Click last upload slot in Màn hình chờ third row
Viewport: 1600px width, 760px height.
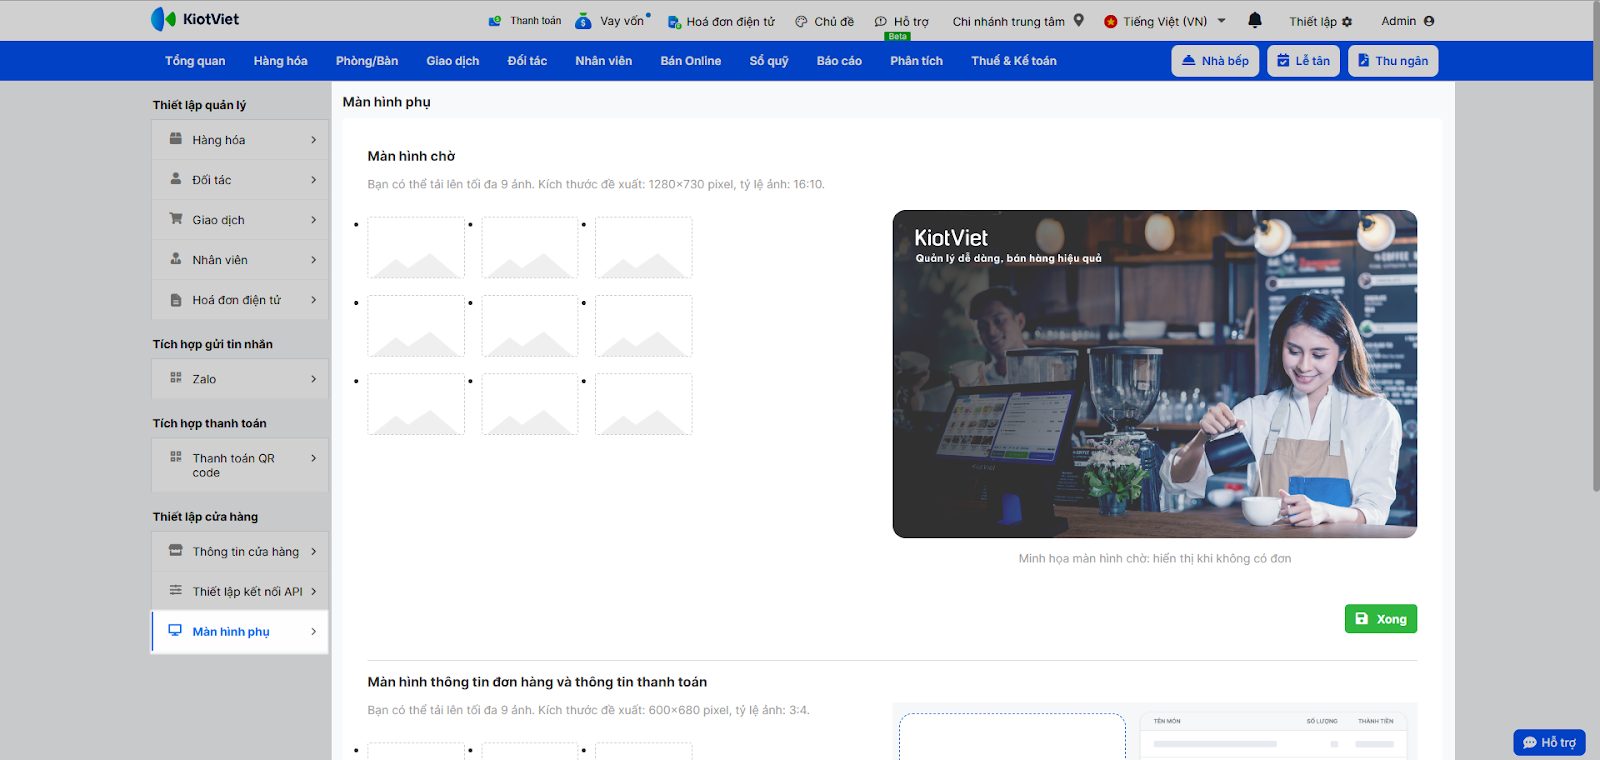[644, 404]
